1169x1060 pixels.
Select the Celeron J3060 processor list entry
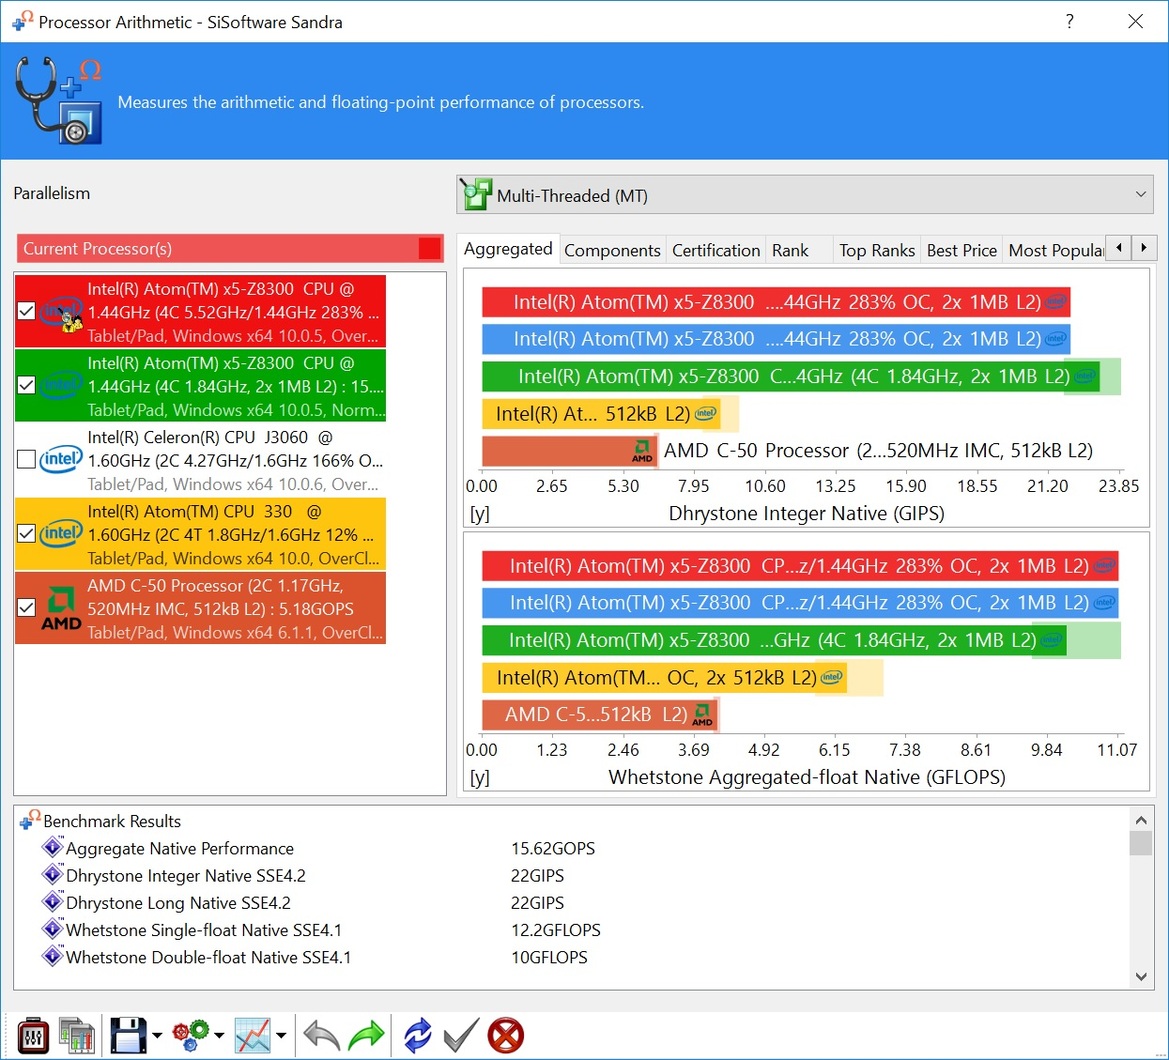tap(201, 459)
